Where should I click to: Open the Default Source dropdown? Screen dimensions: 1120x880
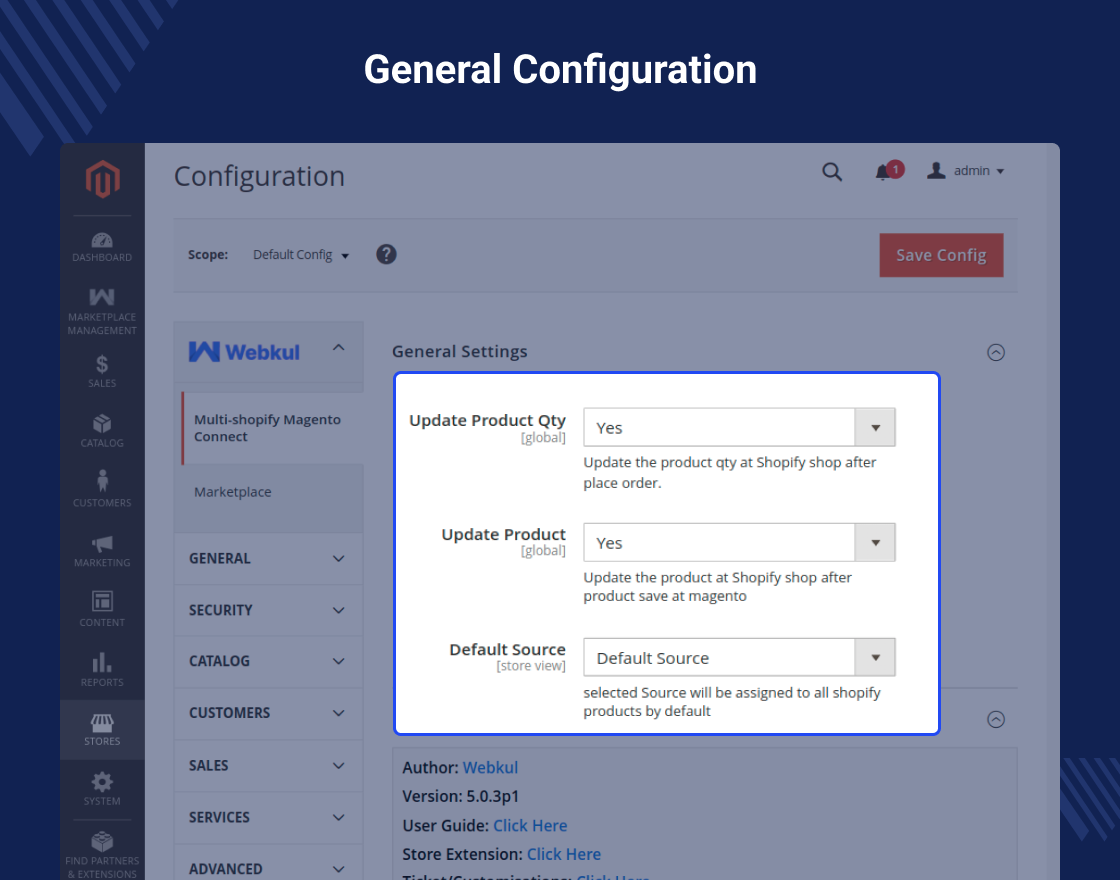point(739,657)
